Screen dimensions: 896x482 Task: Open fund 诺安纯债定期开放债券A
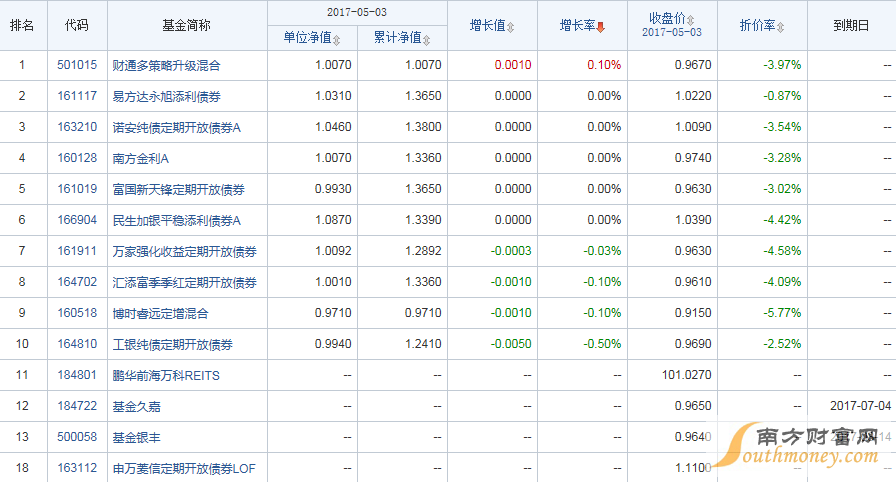point(177,127)
